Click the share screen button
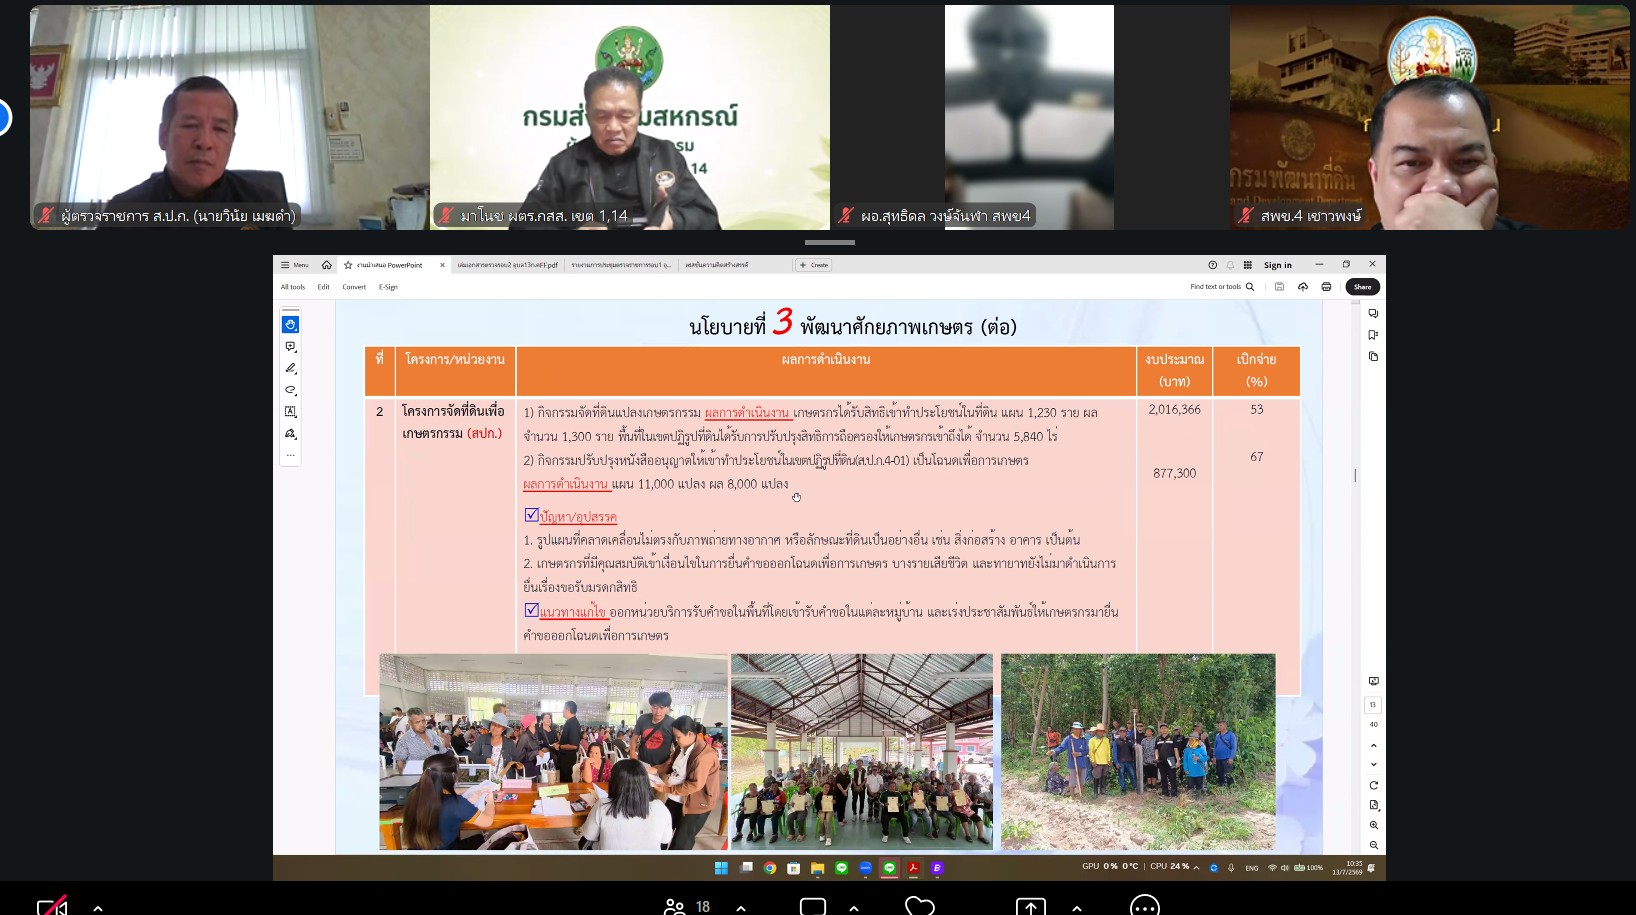The image size is (1636, 915). 1030,906
